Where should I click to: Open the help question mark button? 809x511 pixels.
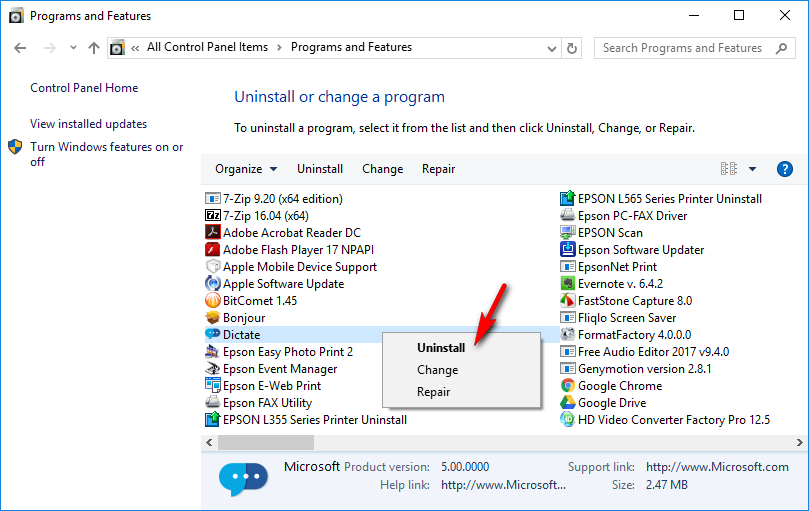784,169
